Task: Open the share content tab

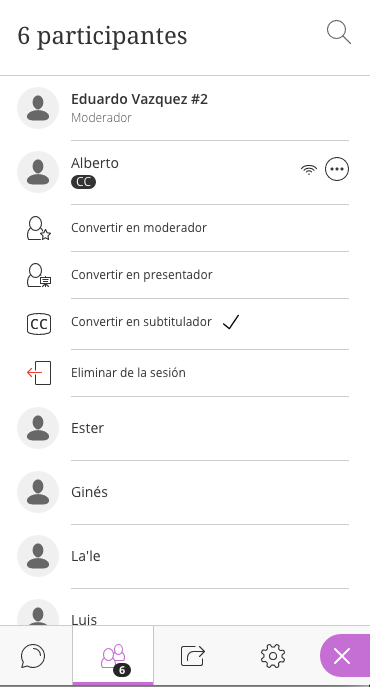Action: tap(193, 656)
